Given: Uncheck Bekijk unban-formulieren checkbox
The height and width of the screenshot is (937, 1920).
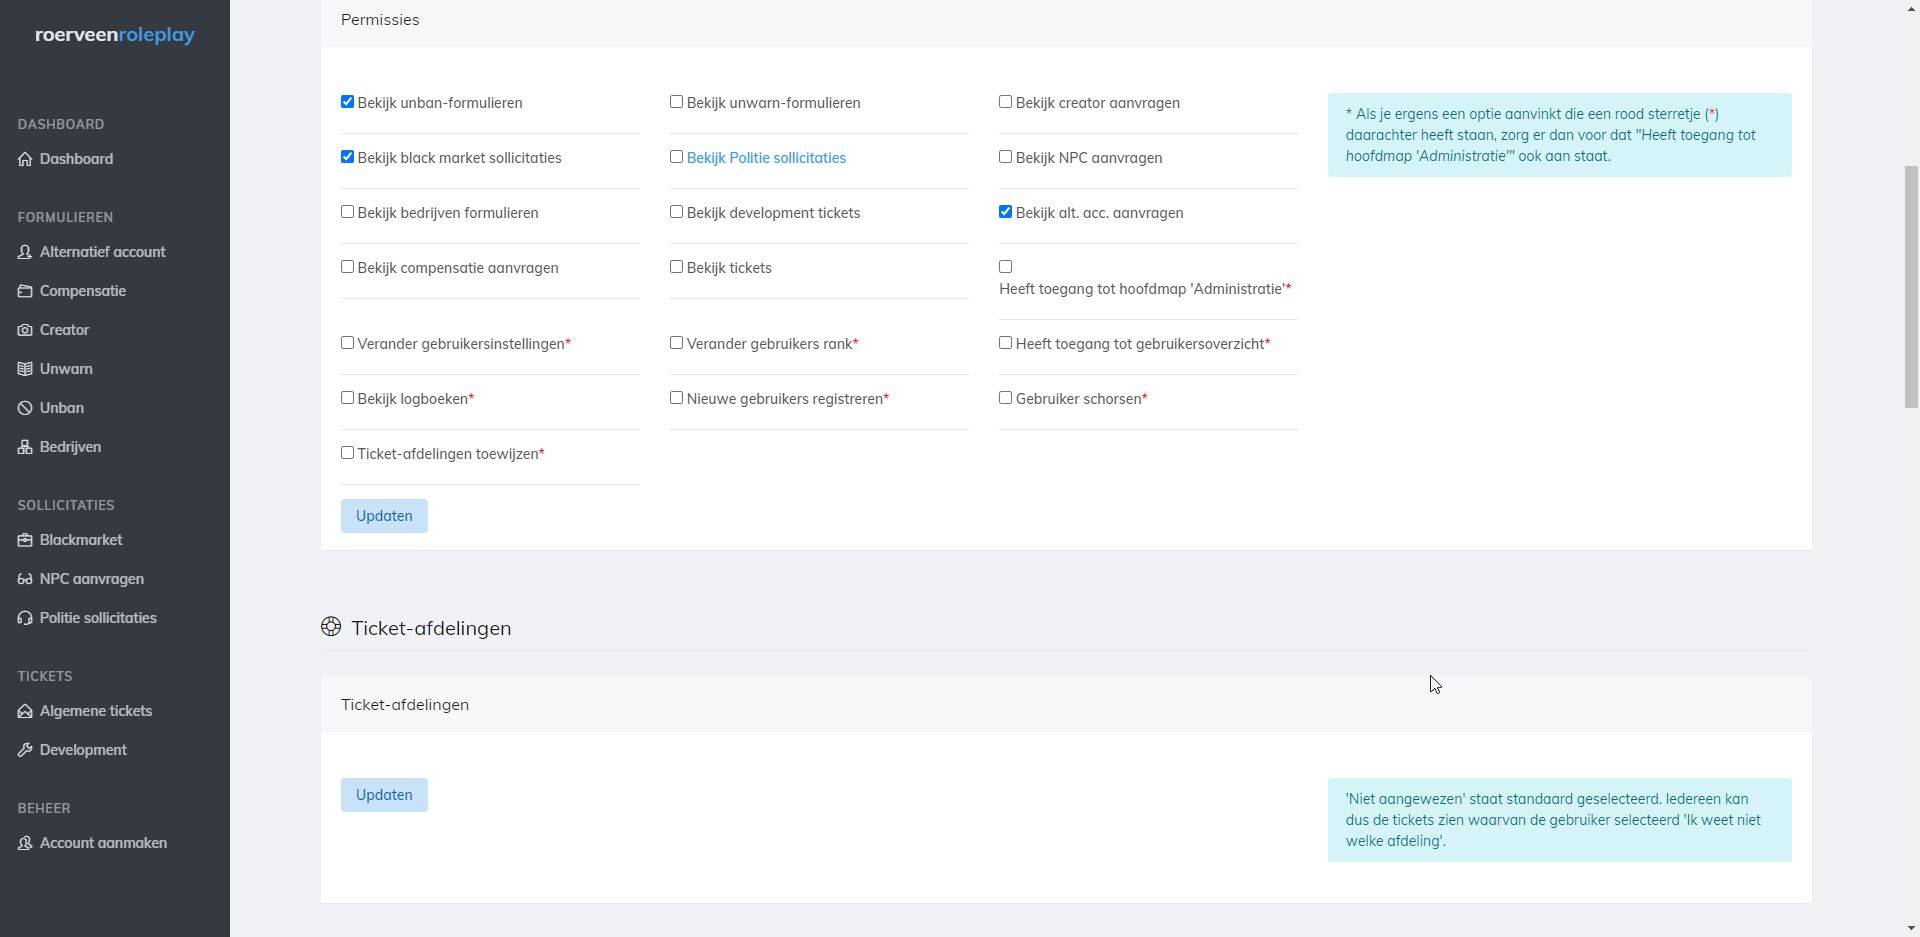Looking at the screenshot, I should [x=348, y=102].
